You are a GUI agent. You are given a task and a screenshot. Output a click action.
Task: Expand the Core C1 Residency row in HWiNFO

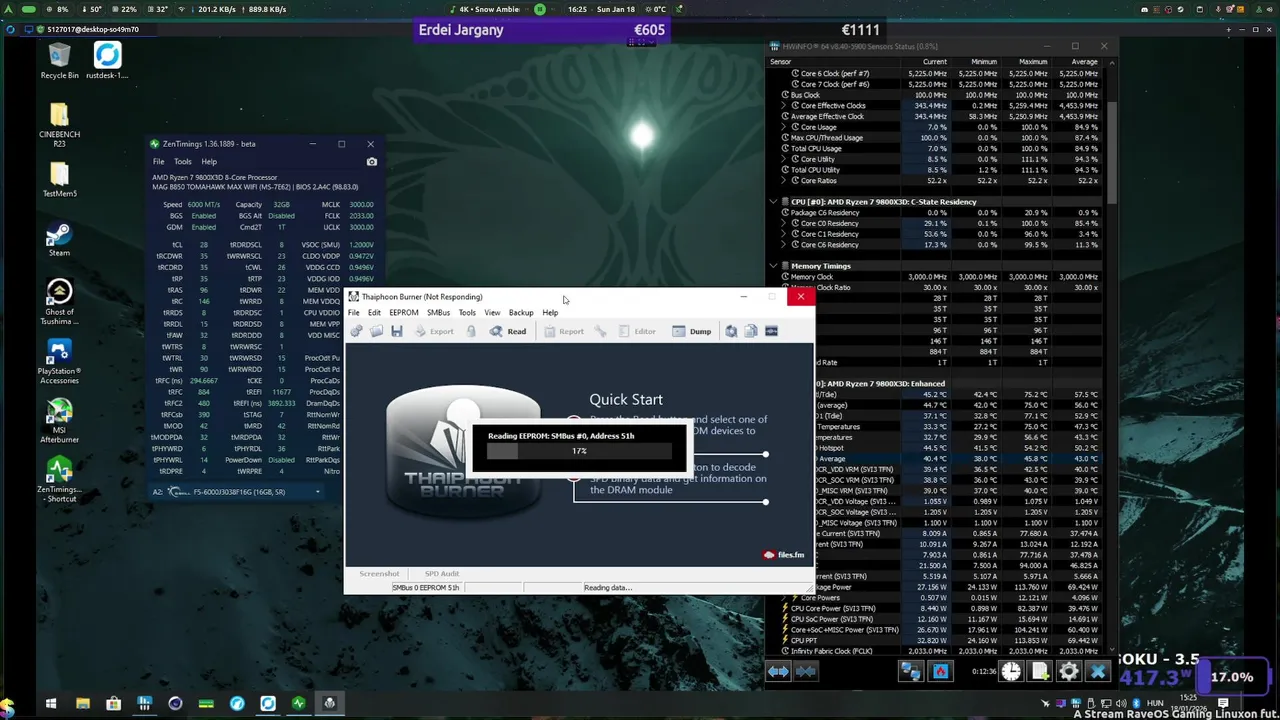click(x=785, y=234)
